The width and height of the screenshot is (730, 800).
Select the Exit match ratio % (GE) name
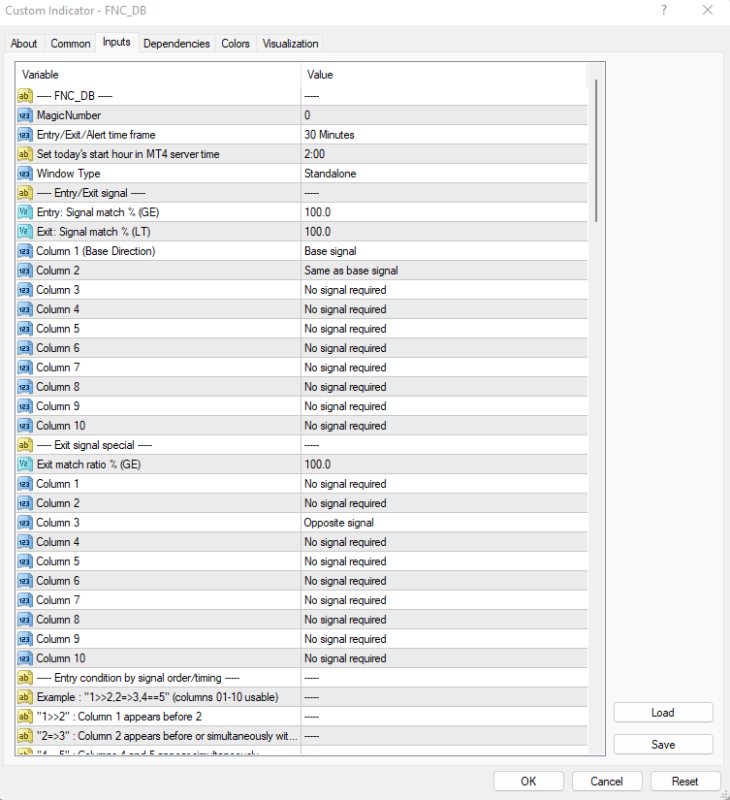[x=89, y=464]
